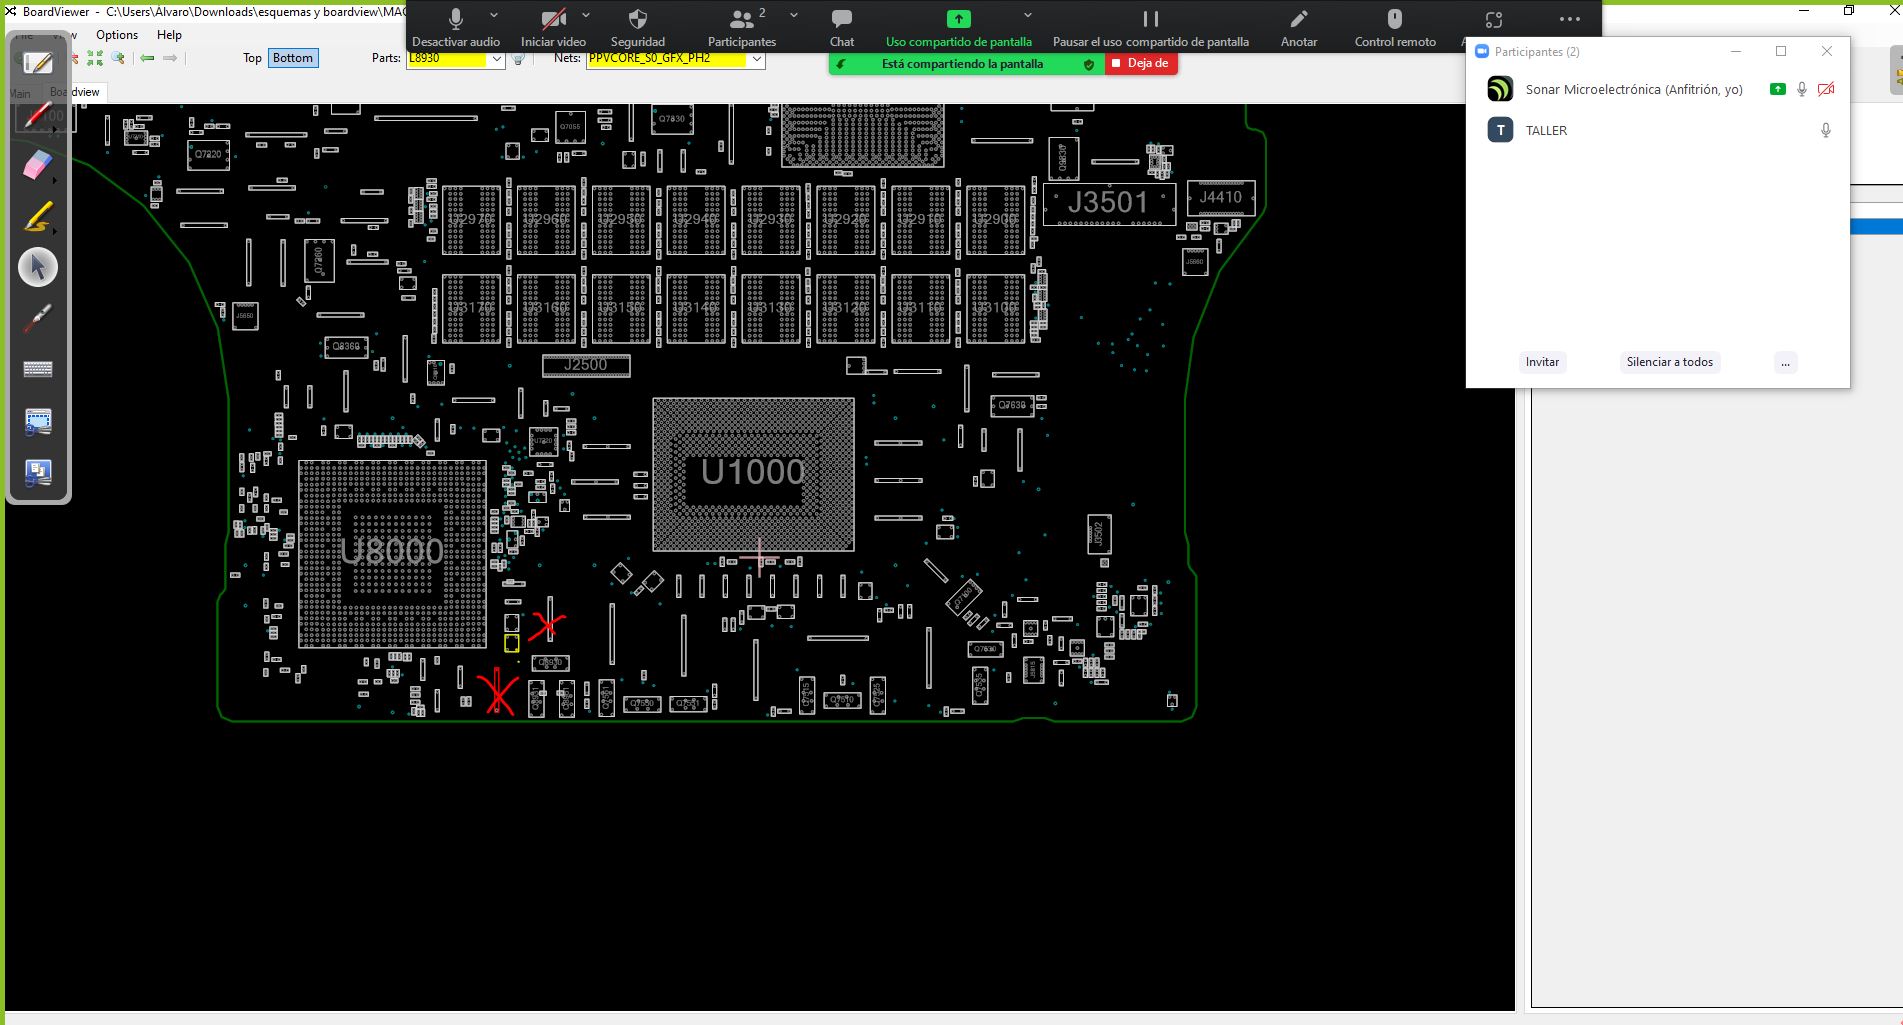Click the U1000 chip on the board
Image resolution: width=1903 pixels, height=1025 pixels.
[x=753, y=473]
